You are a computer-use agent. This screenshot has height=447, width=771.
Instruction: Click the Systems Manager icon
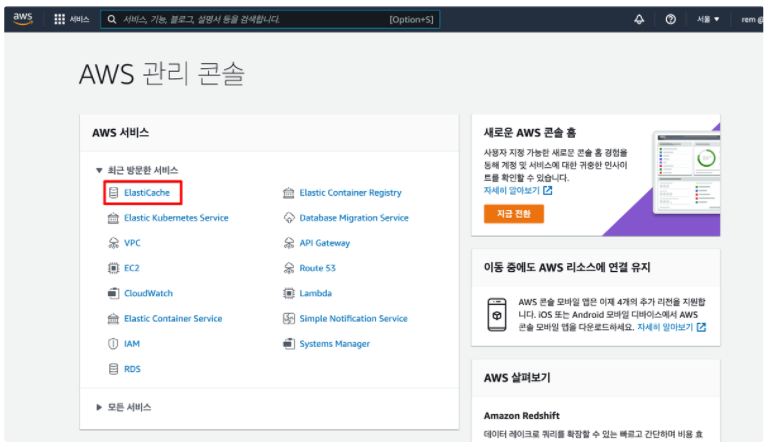289,344
